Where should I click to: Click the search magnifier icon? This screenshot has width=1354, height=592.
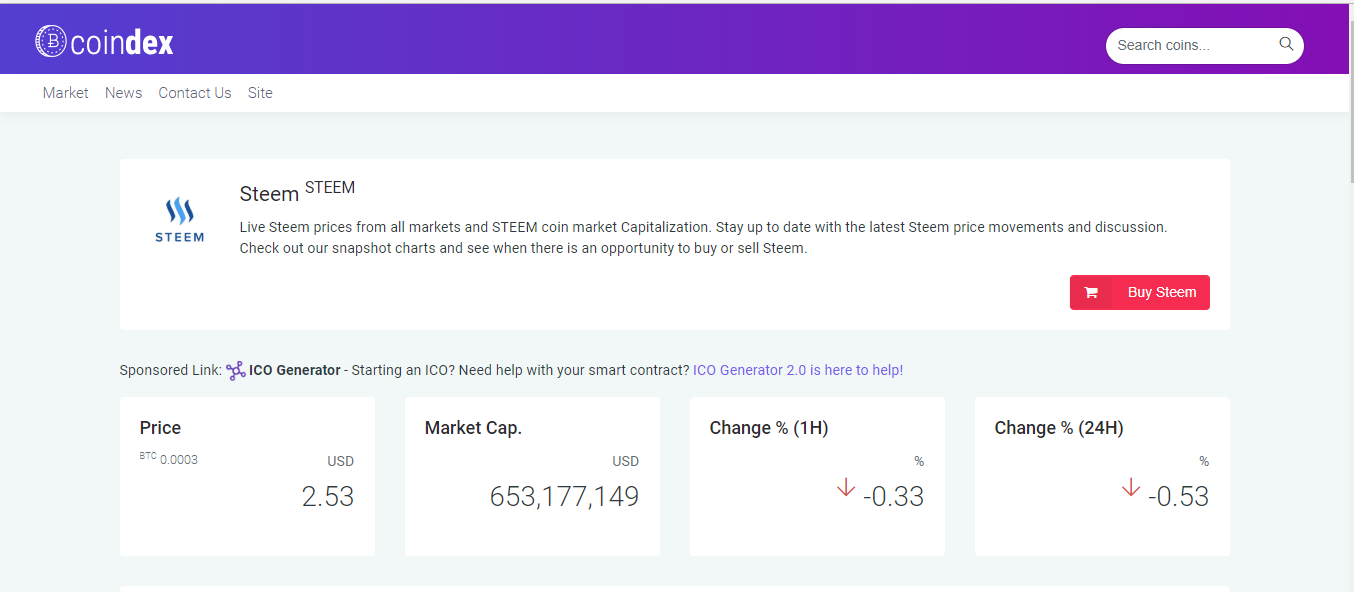pos(1286,44)
